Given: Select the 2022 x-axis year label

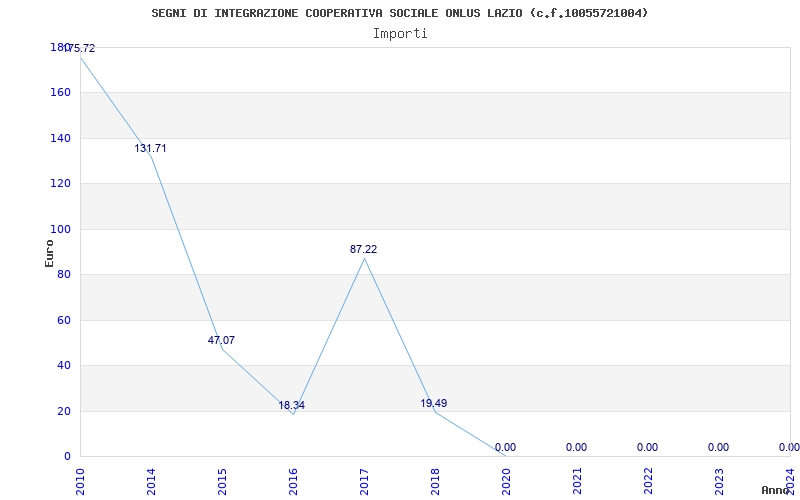Looking at the screenshot, I should coord(648,482).
